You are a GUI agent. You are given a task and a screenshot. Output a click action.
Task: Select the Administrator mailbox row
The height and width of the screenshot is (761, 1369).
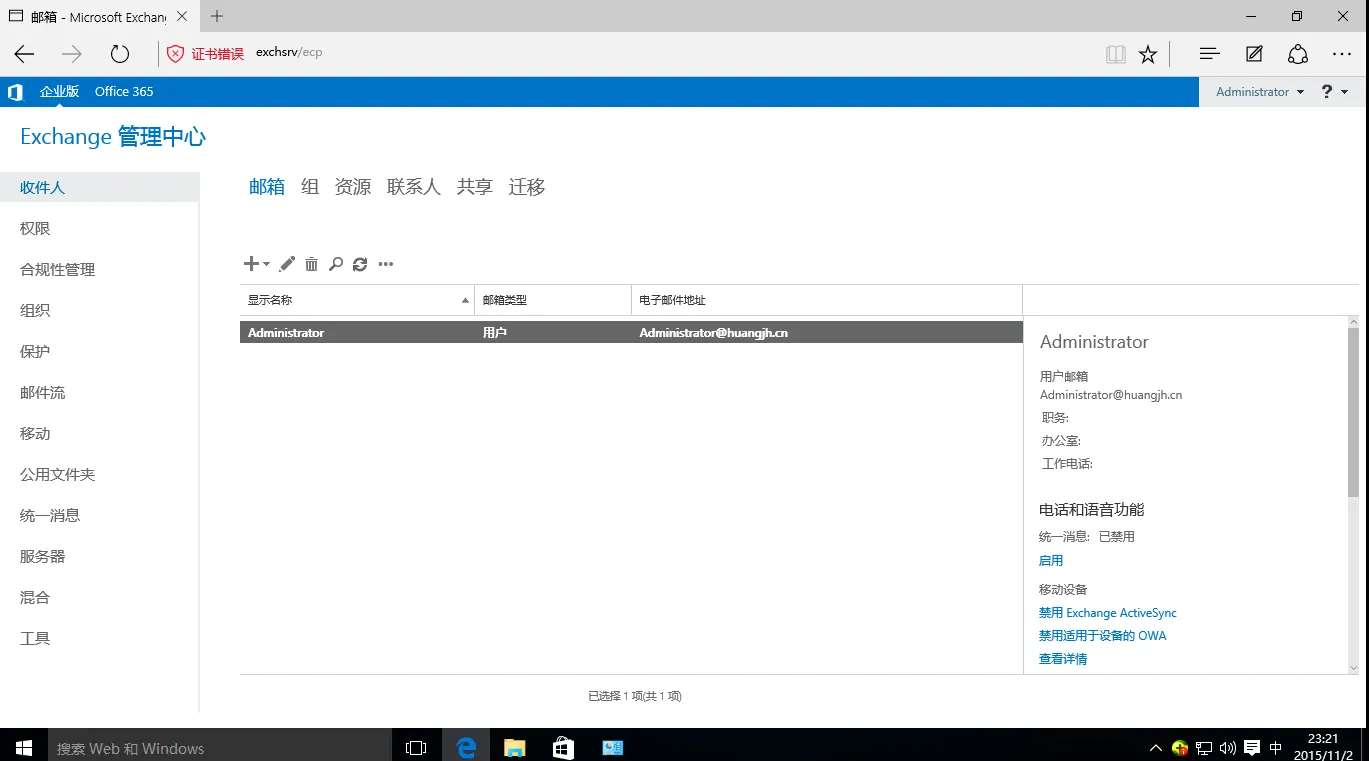pyautogui.click(x=631, y=332)
